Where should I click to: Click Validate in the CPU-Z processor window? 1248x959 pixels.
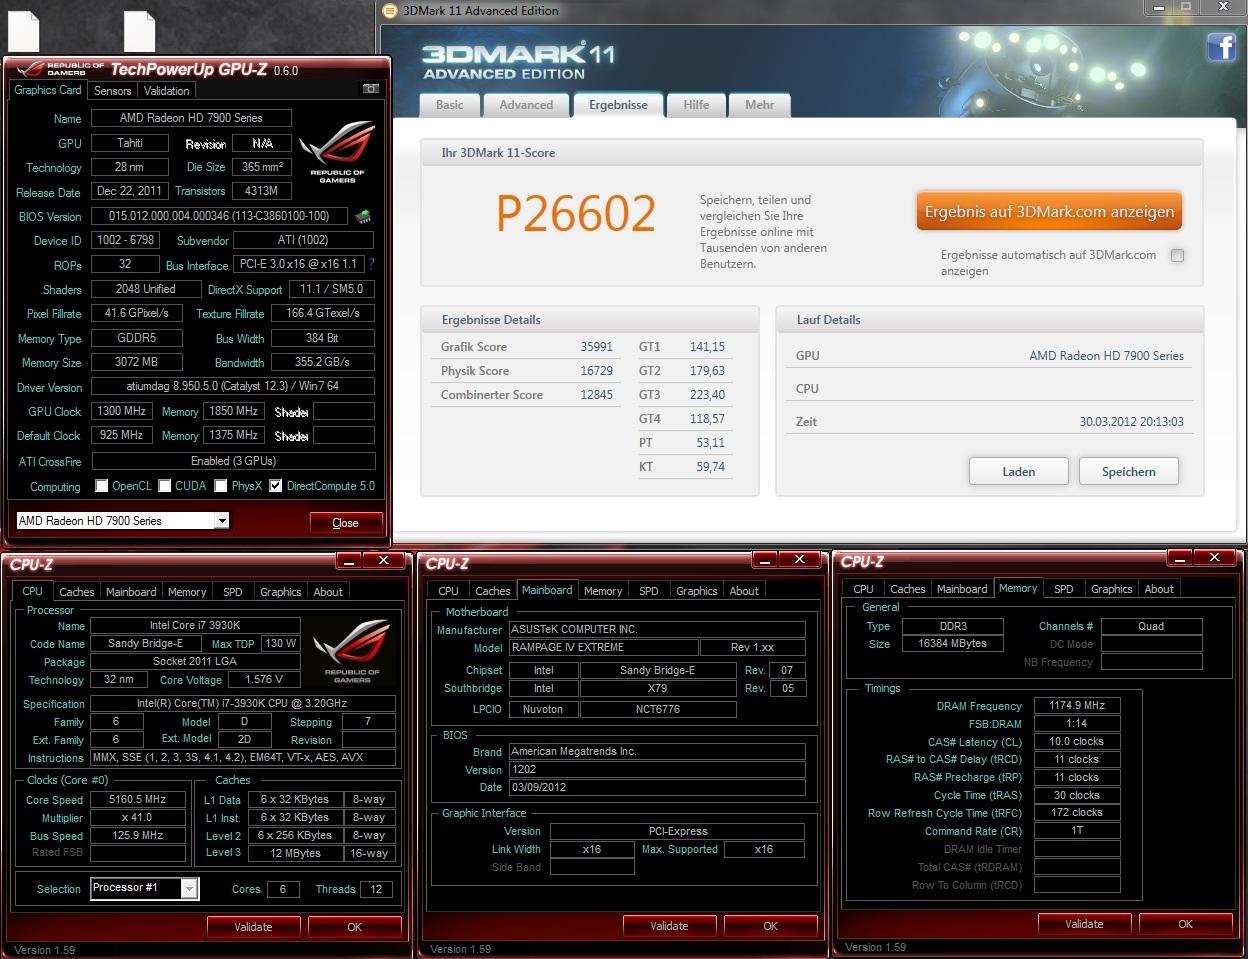coord(253,927)
